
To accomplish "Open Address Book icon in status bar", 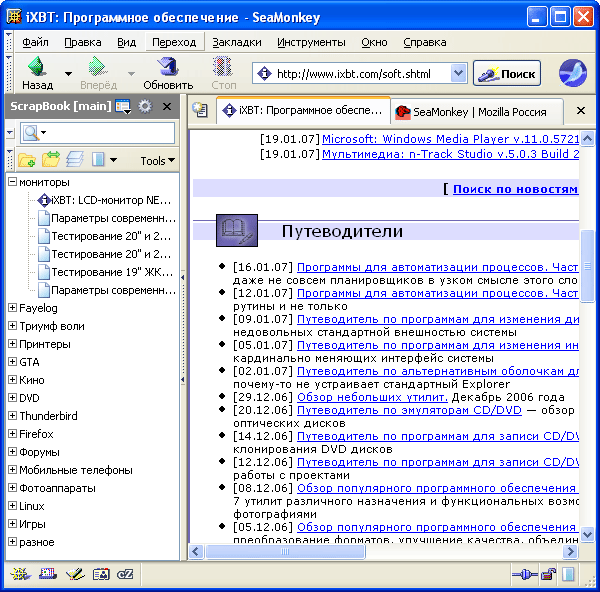I will tap(101, 574).
